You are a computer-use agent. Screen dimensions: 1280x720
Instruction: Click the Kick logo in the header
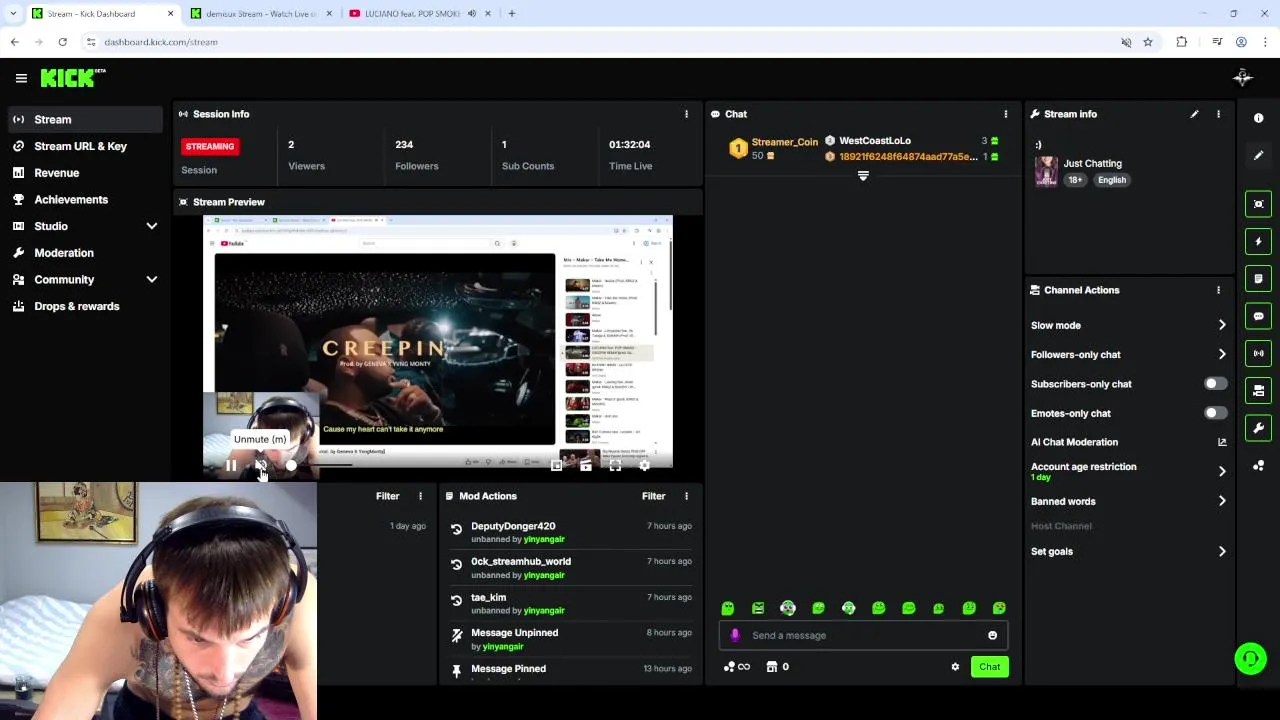(x=73, y=78)
